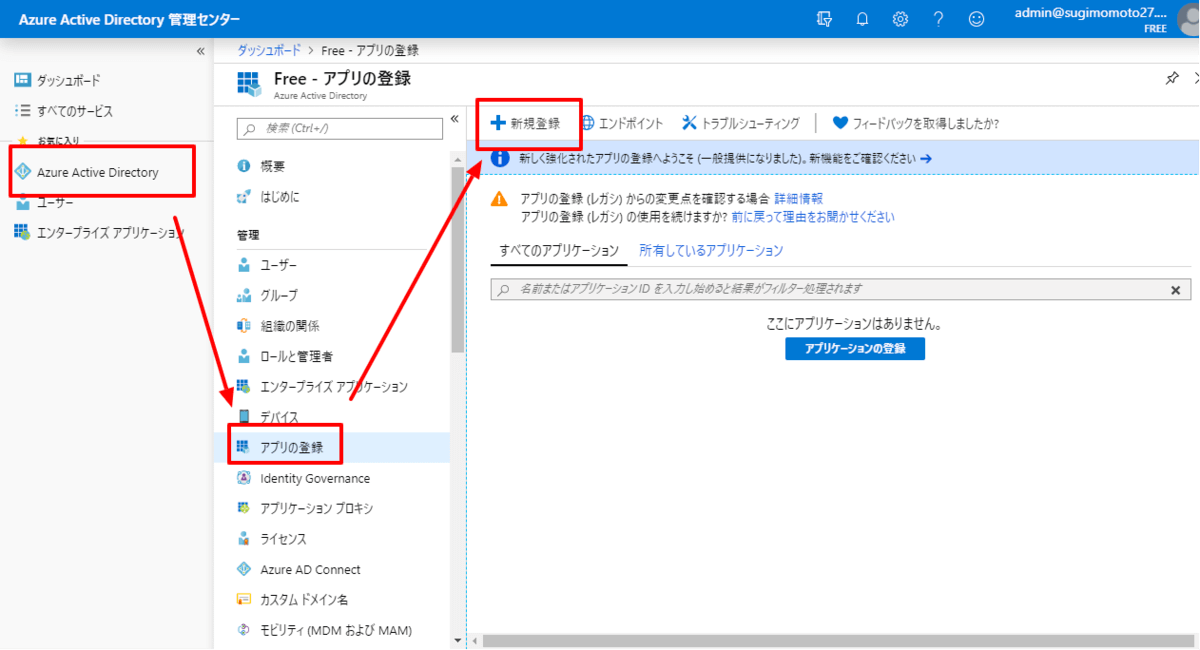Open 組織の関係 in the blade menu
Image resolution: width=1200 pixels, height=650 pixels.
pos(289,326)
